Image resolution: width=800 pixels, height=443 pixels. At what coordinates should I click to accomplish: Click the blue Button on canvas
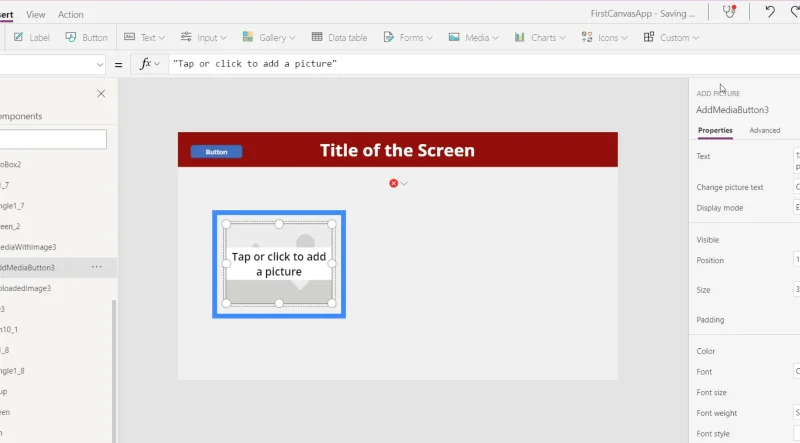click(216, 152)
